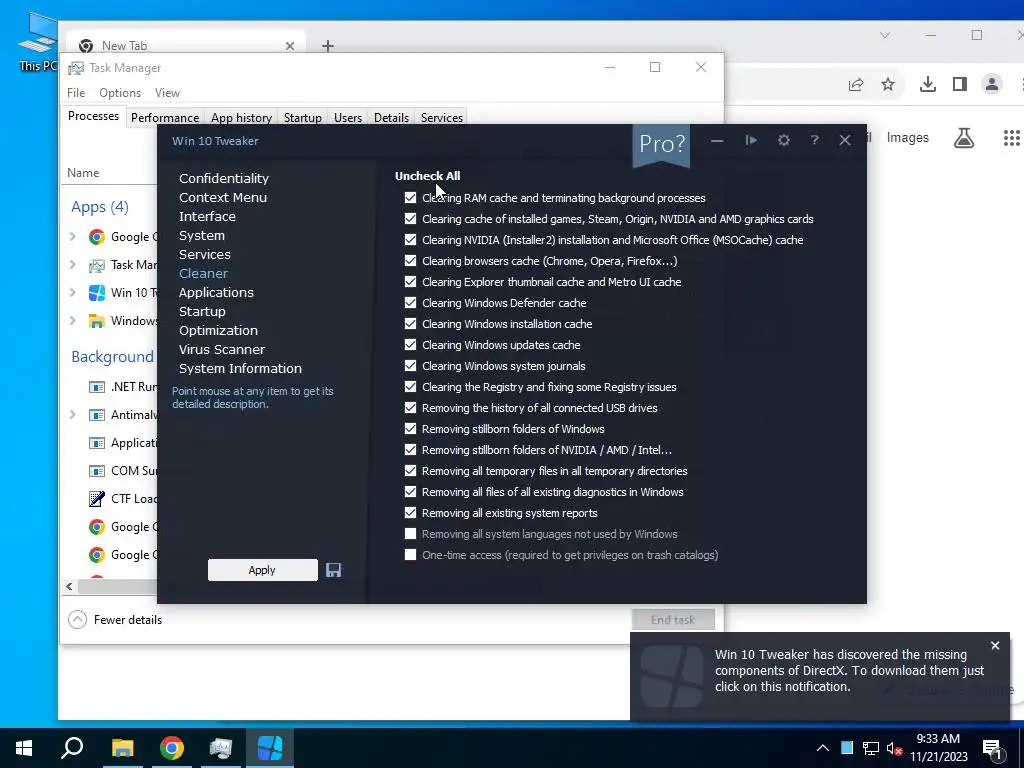This screenshot has width=1024, height=768.
Task: Click the blue tray application icon
Action: tap(847, 748)
